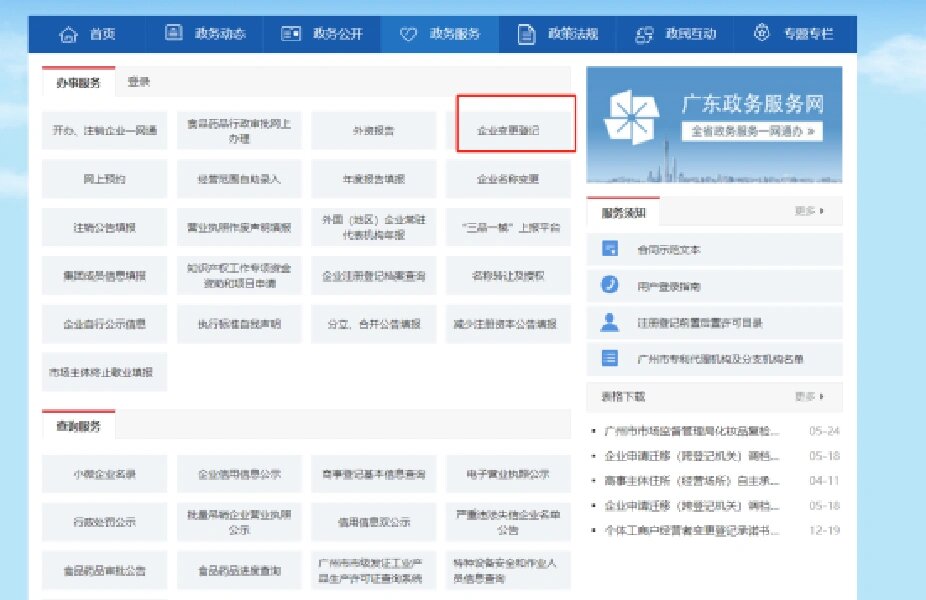Open 食品药品进度查询
The width and height of the screenshot is (926, 600).
[239, 570]
